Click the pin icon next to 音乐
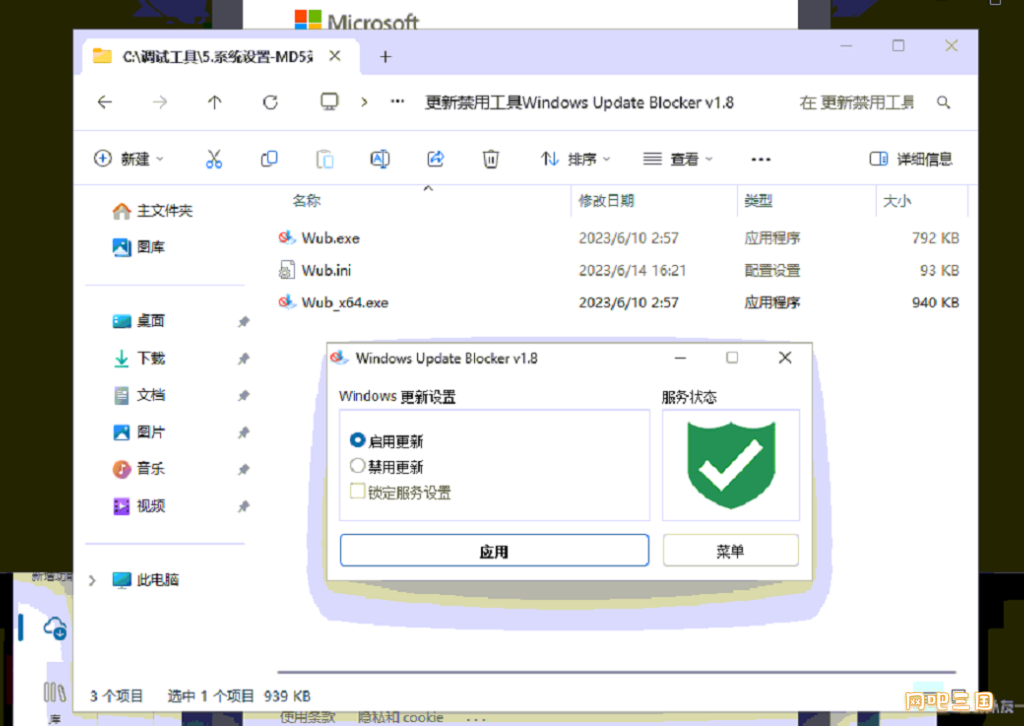The height and width of the screenshot is (726, 1024). click(244, 469)
